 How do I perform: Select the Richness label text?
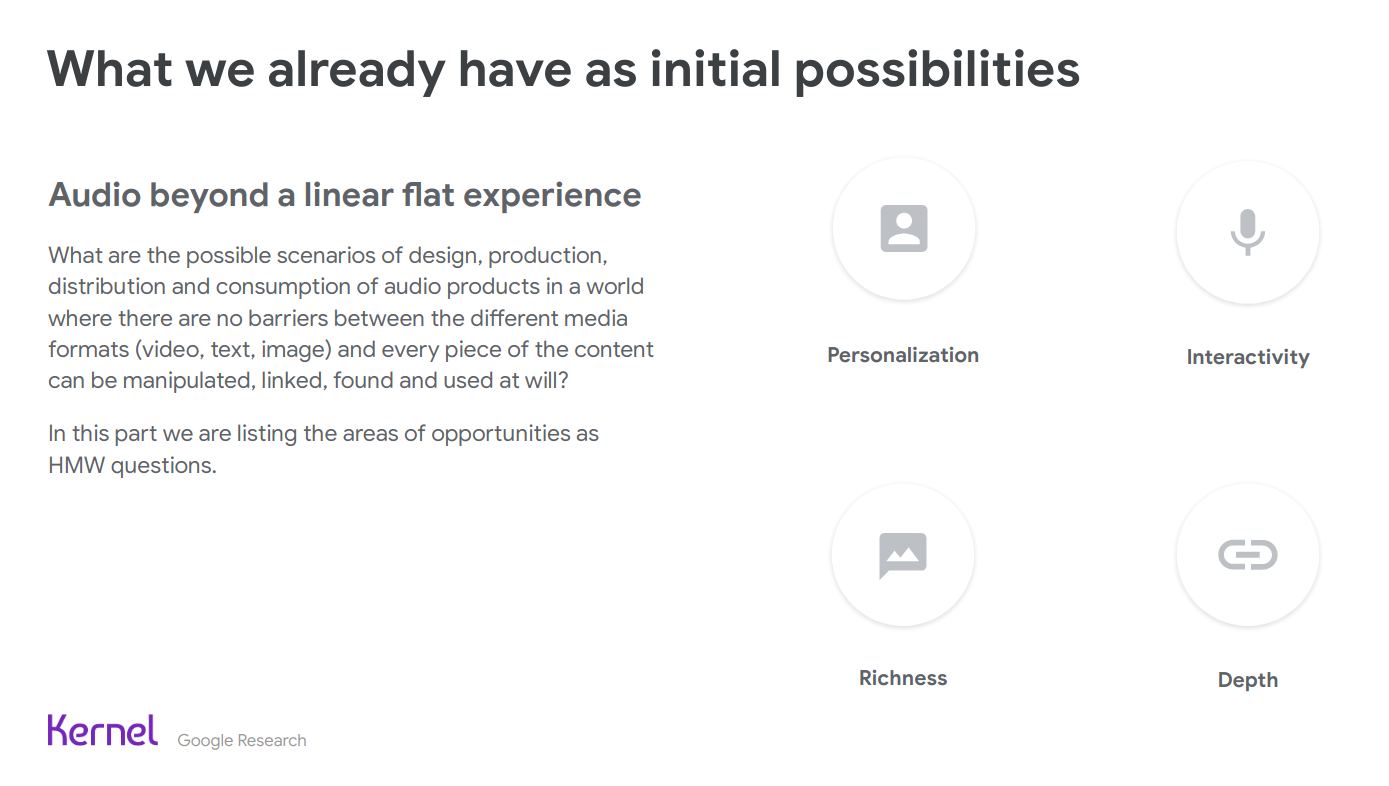903,678
